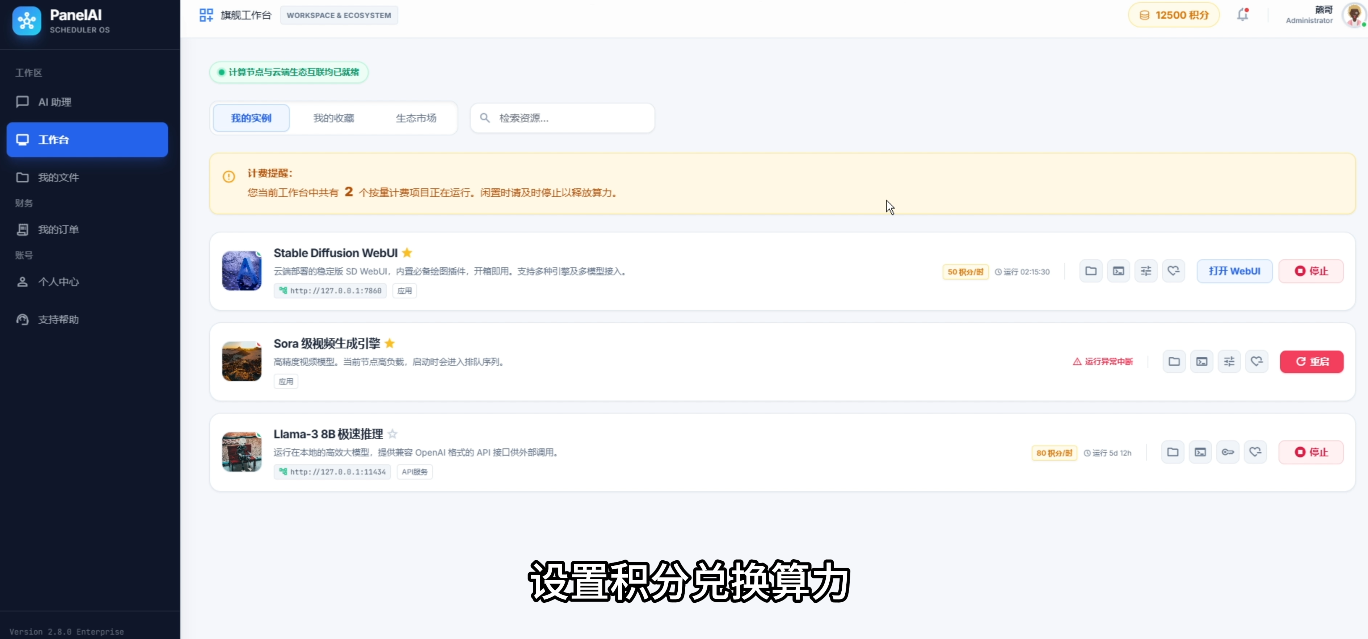Screen dimensions: 1368x639
Task: Open the folder icon for Llama-3 8B row
Action: (1173, 452)
